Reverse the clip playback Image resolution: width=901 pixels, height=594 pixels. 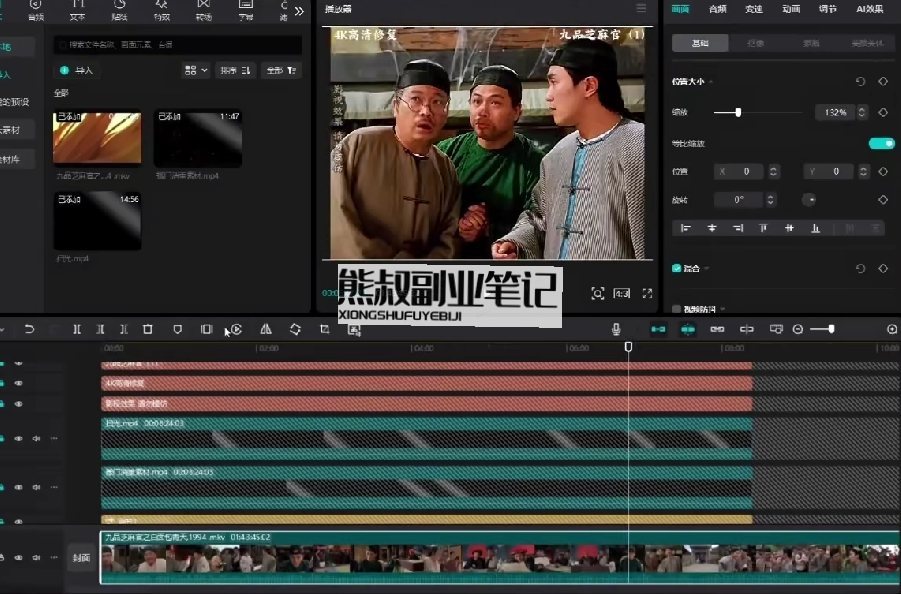236,329
